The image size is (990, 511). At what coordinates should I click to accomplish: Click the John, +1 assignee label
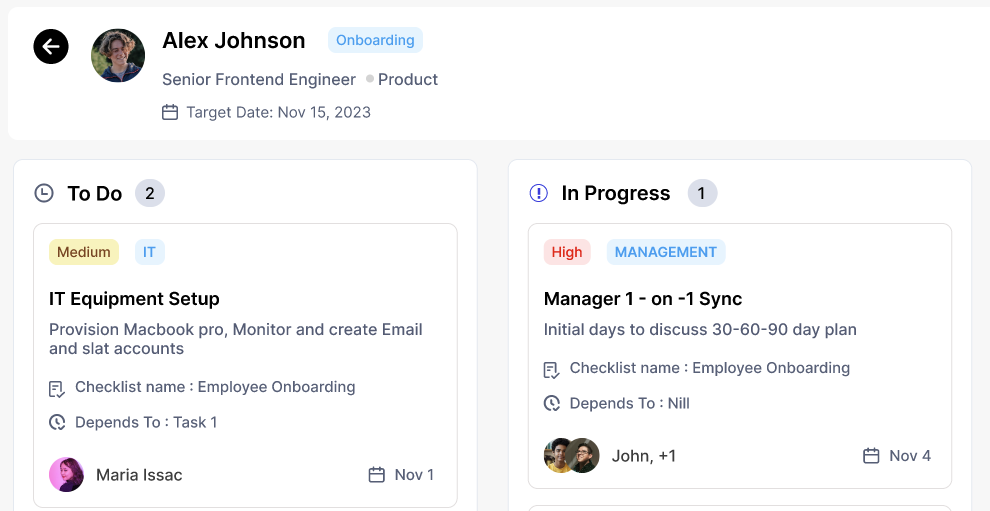644,456
